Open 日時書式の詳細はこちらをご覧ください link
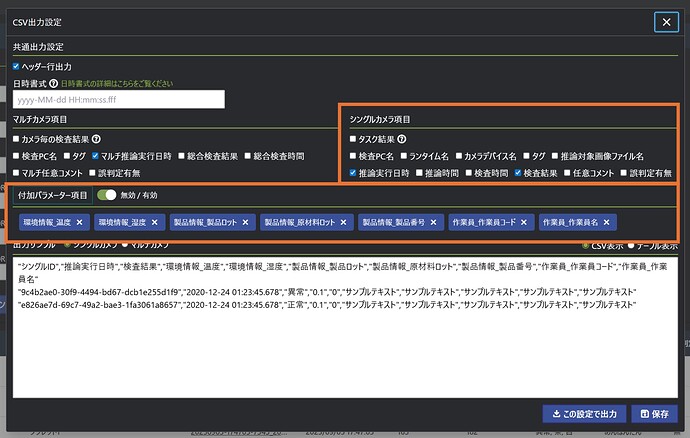The height and width of the screenshot is (438, 690). pos(117,84)
